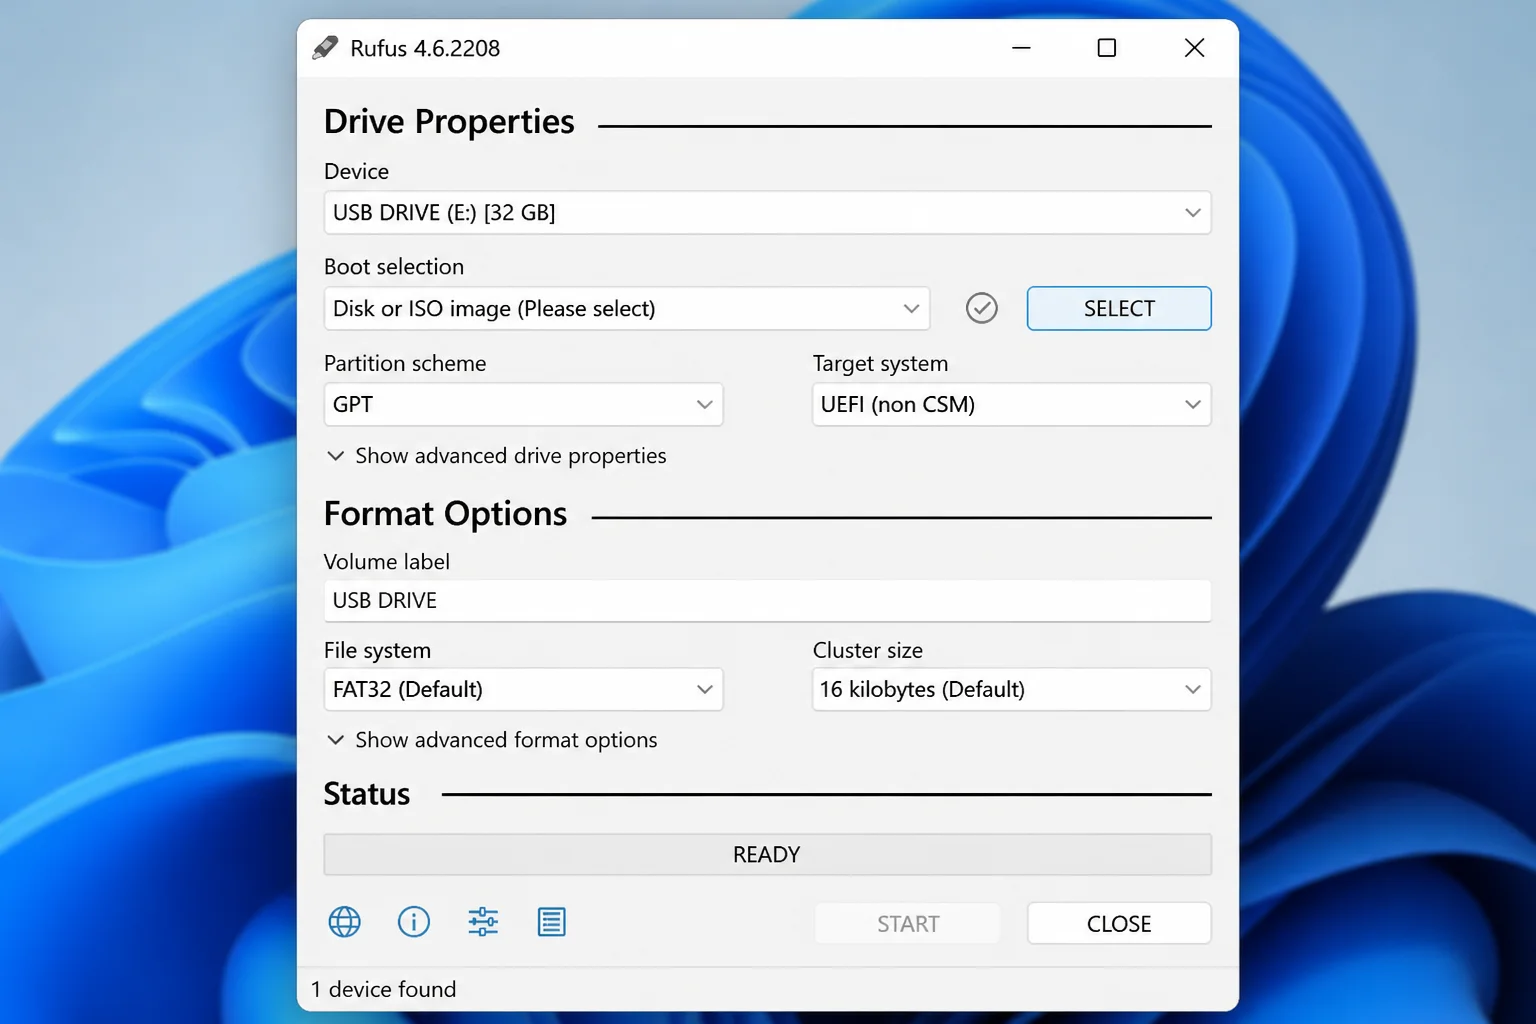The height and width of the screenshot is (1024, 1536).
Task: Click the 'Target system' label
Action: click(880, 363)
